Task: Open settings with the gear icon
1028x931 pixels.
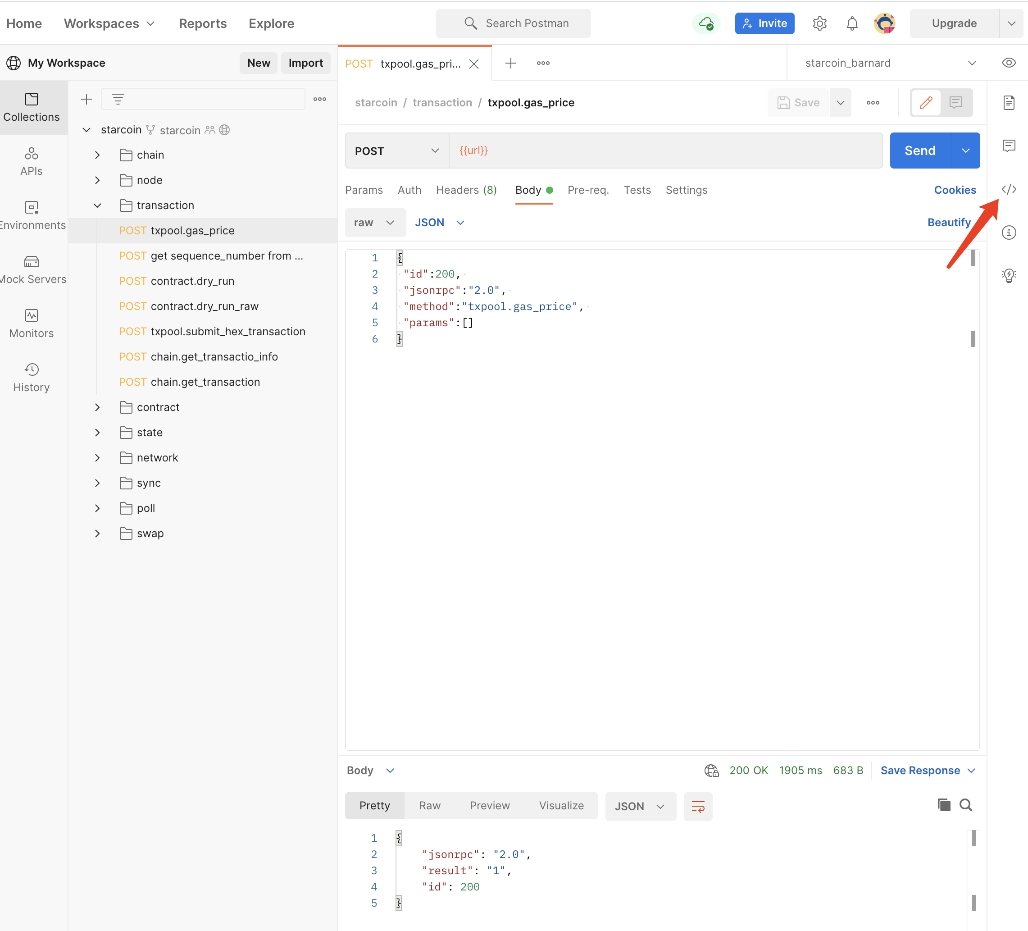Action: point(820,24)
